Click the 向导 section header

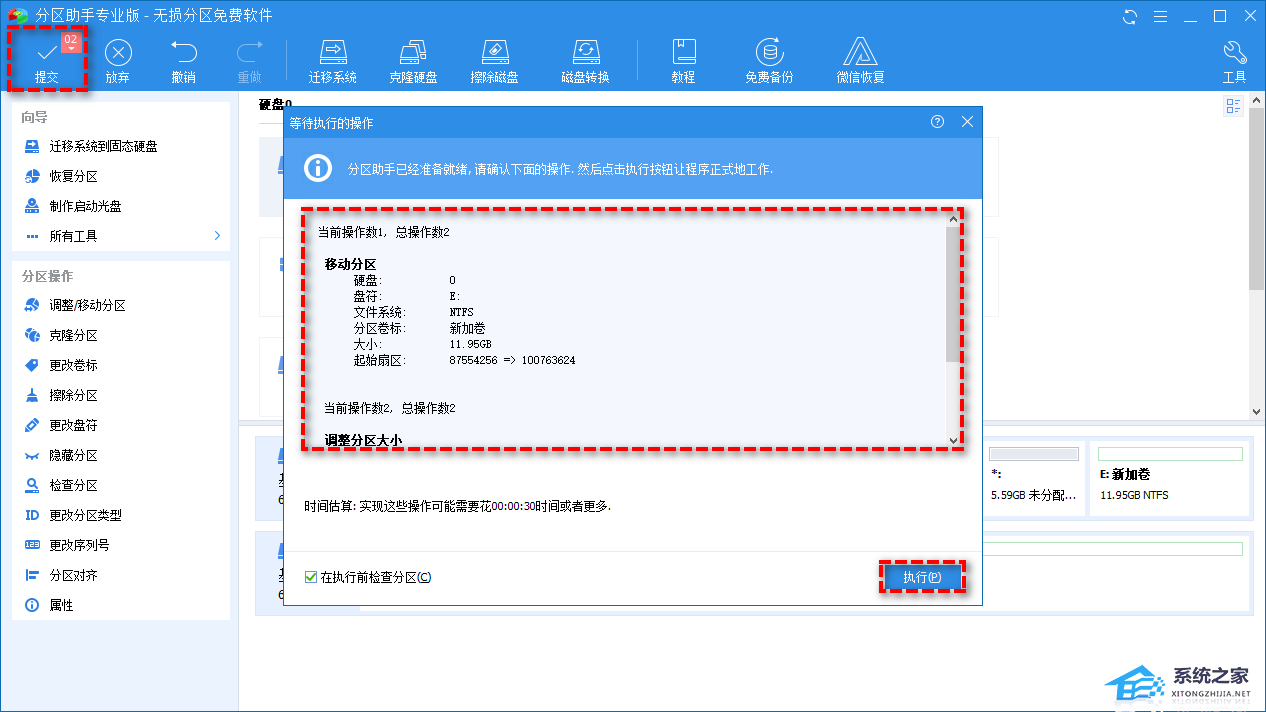[34, 117]
